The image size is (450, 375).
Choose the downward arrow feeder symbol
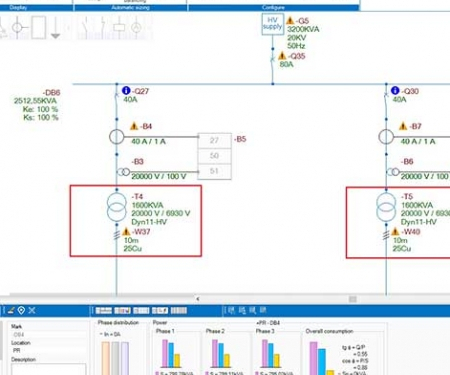click(56, 28)
